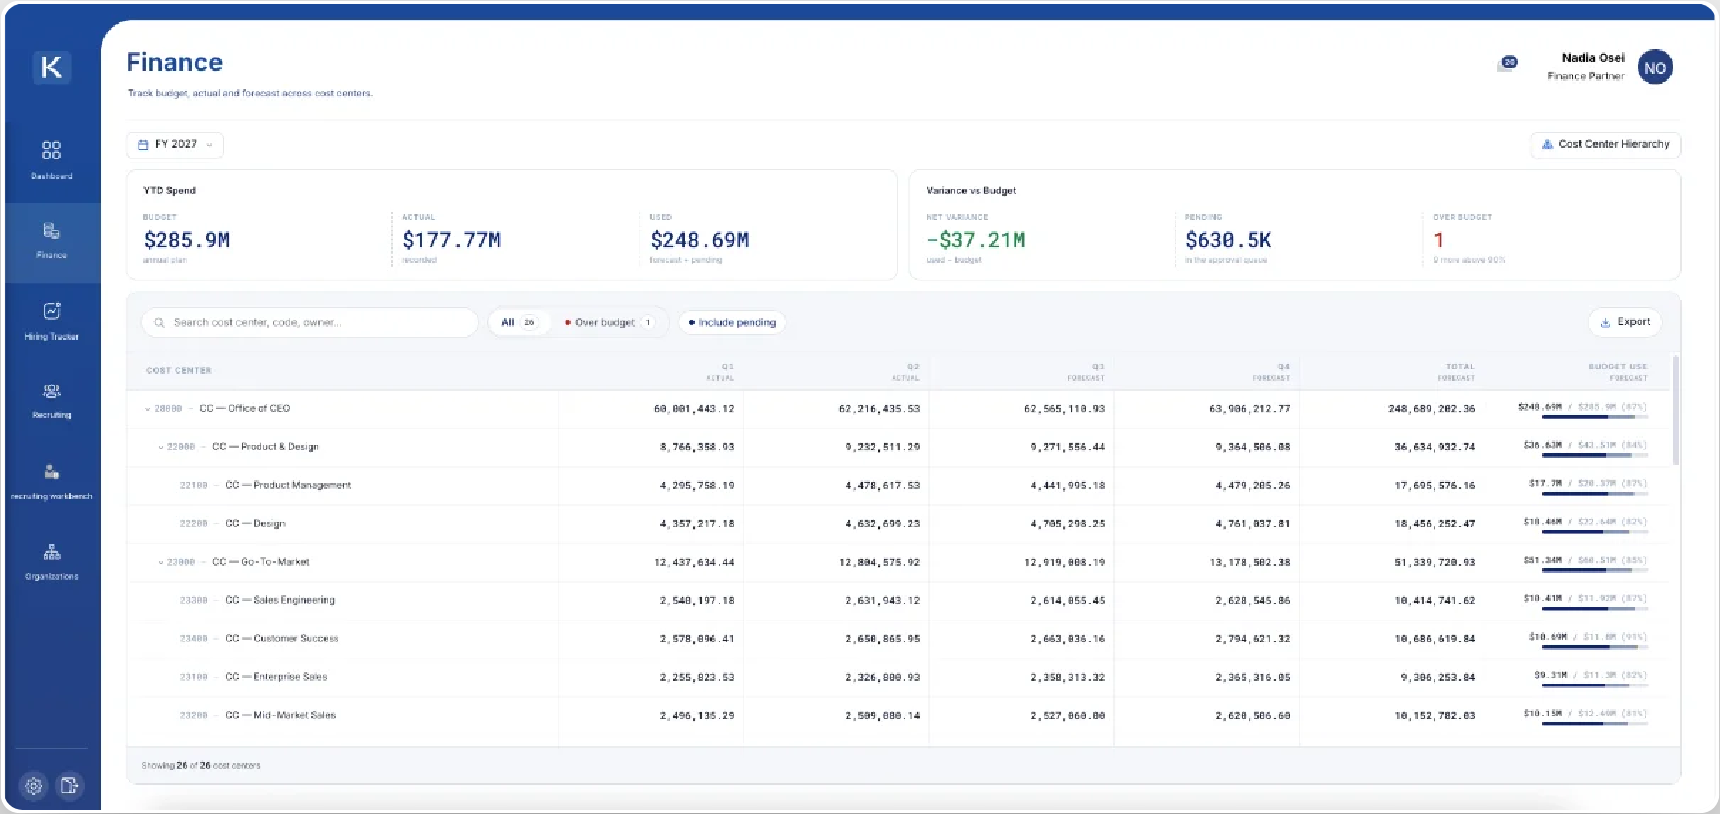Viewport: 1720px width, 814px height.
Task: Collapse the 20000 Office of CEO row
Action: coord(147,409)
